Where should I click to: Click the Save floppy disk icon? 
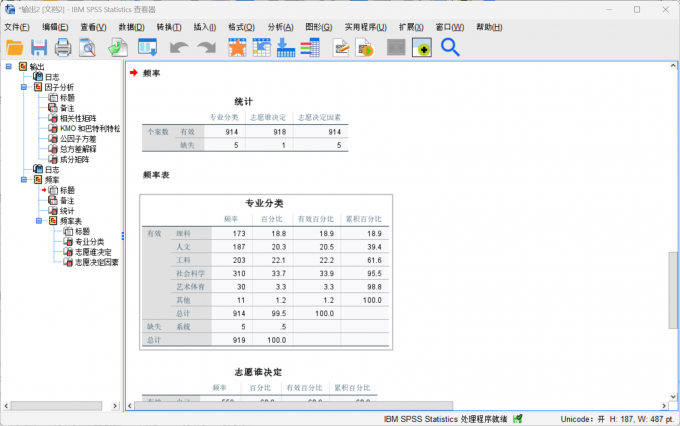(39, 47)
